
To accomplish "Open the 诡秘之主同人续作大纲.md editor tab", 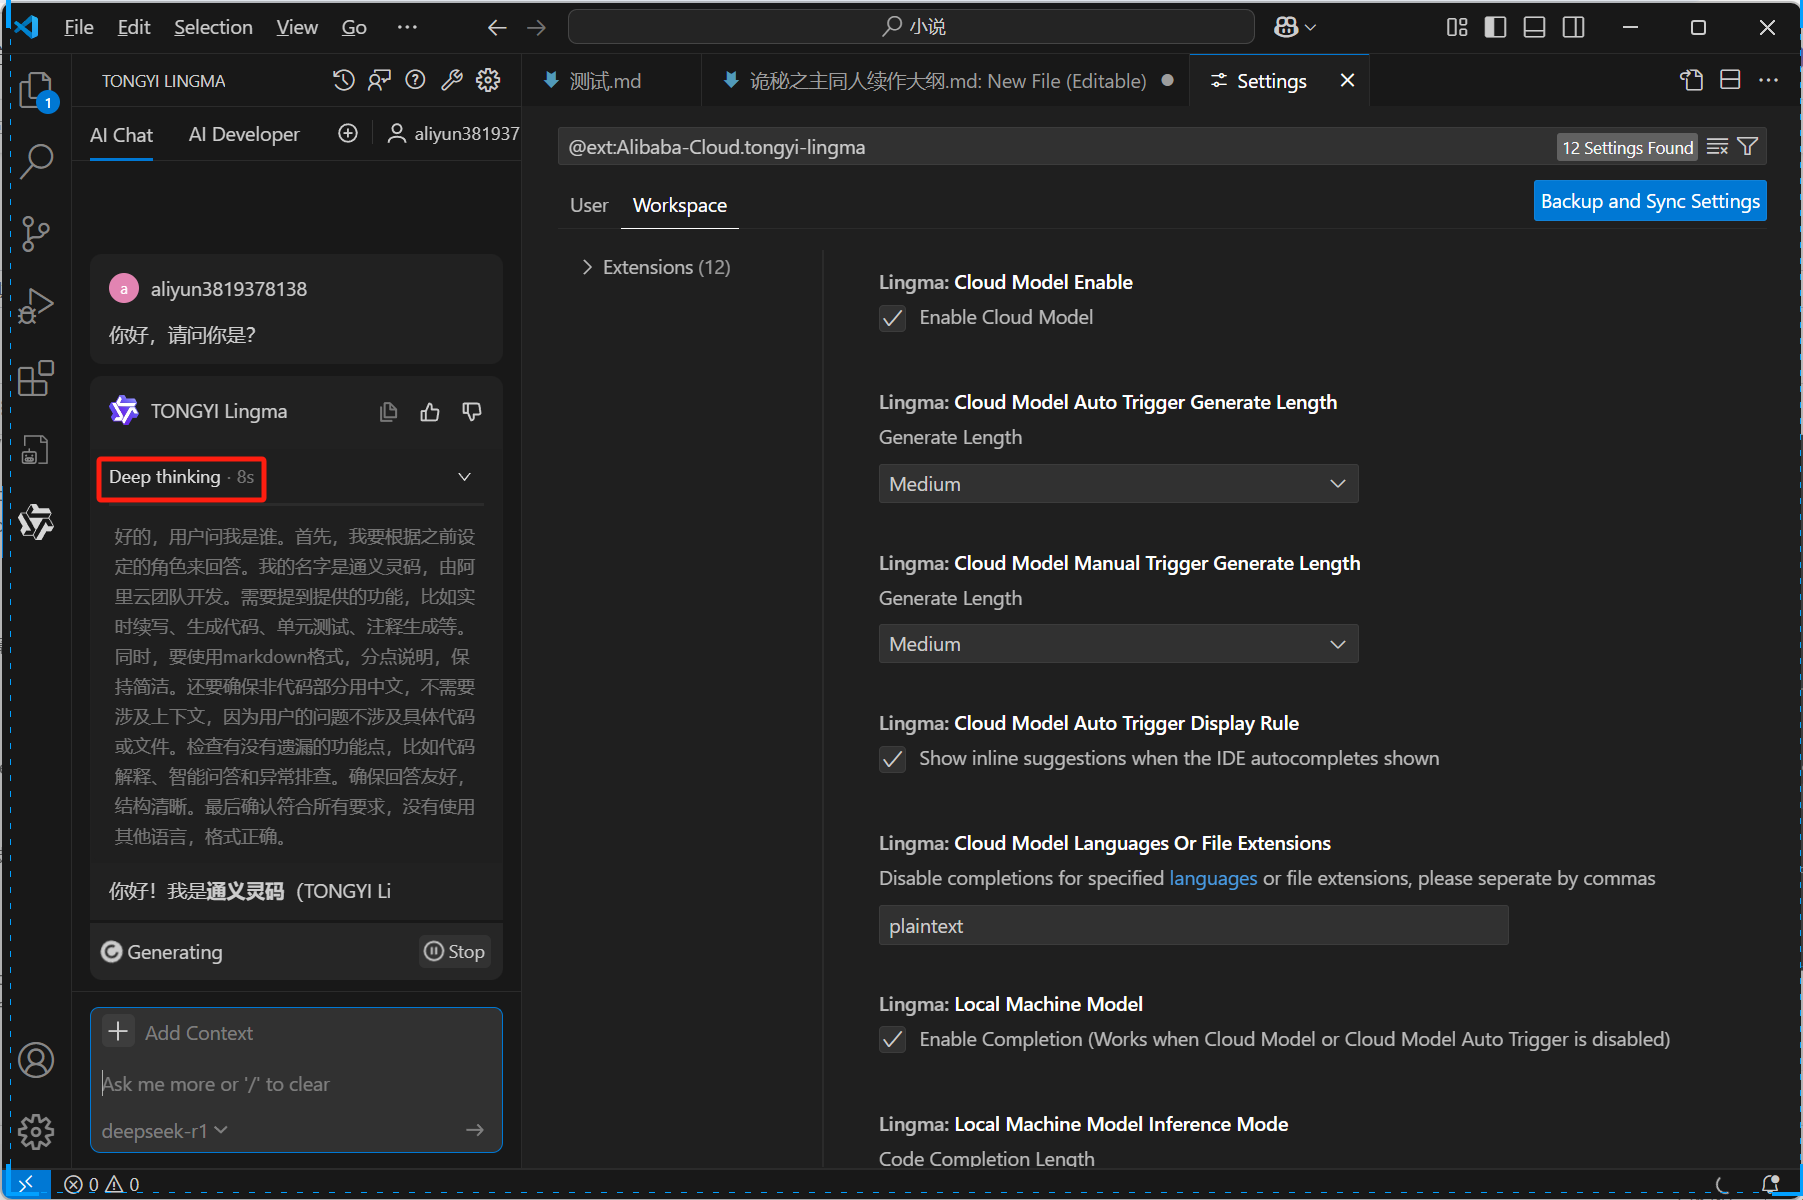I will 947,81.
